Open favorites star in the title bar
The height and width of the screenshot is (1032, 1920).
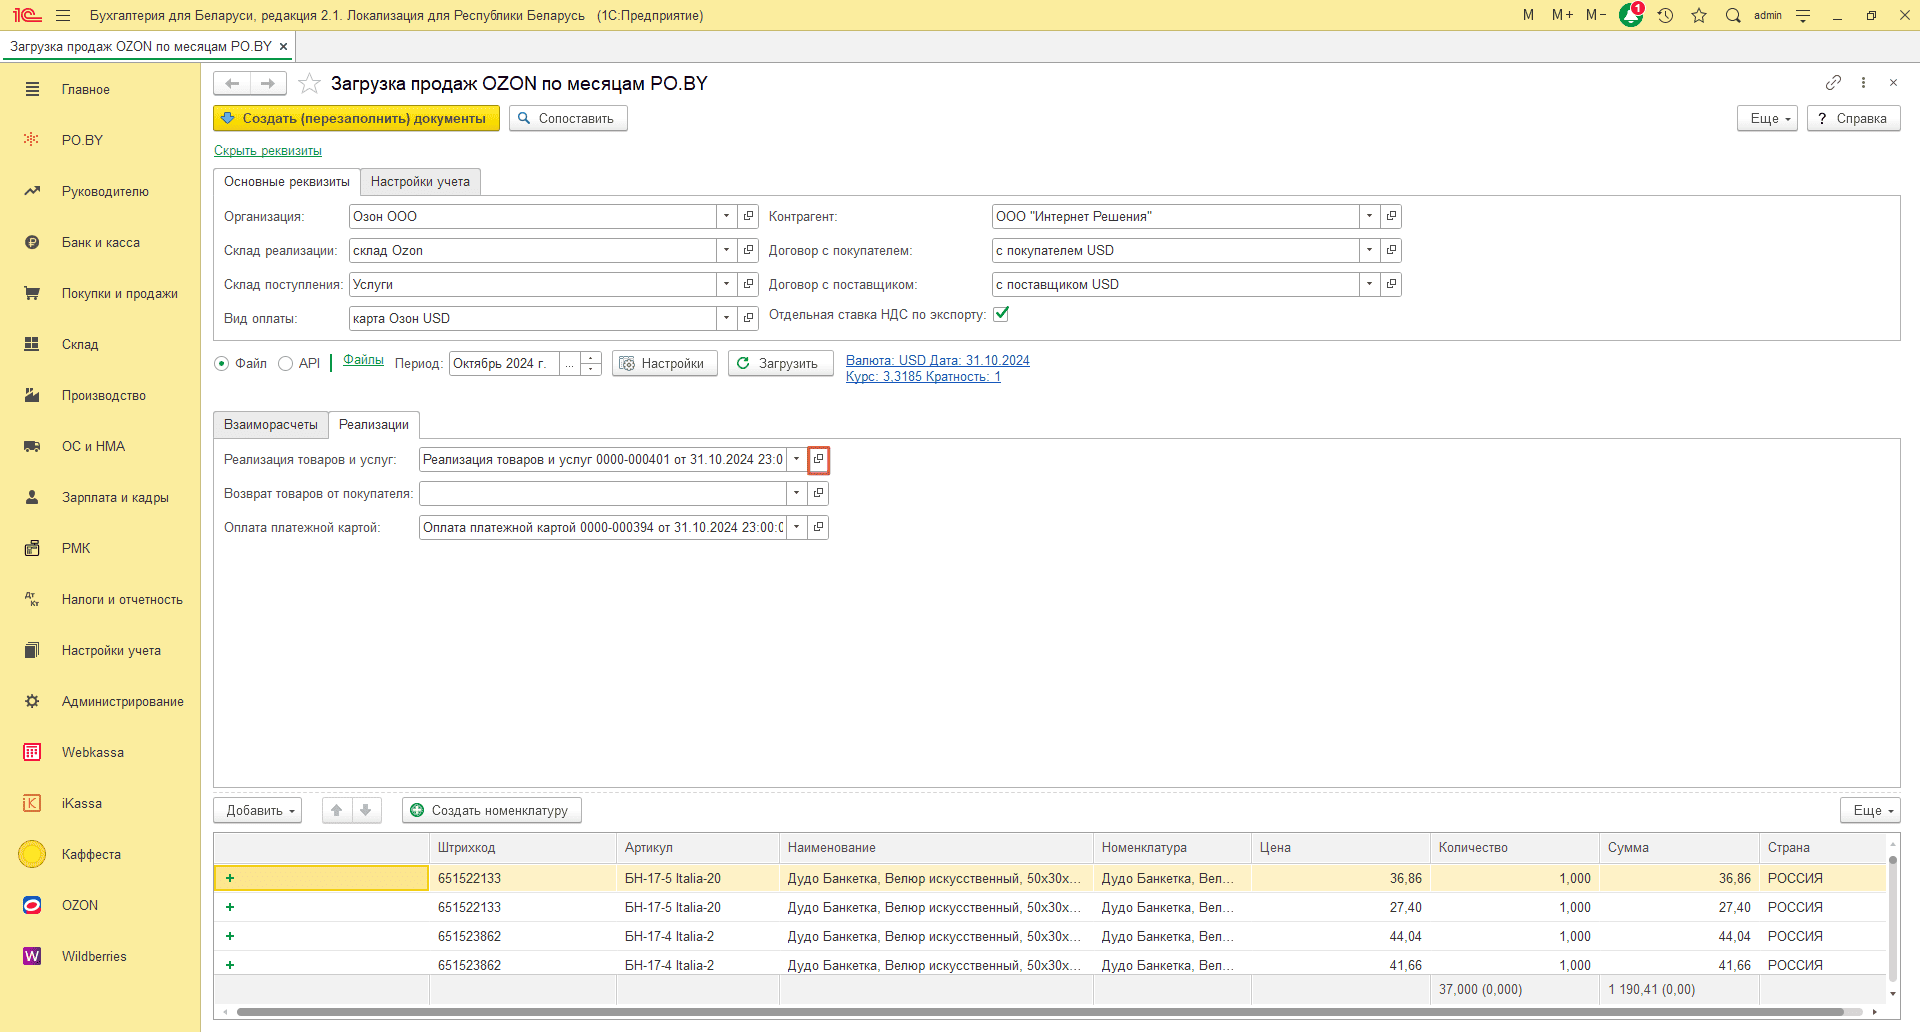point(1699,15)
